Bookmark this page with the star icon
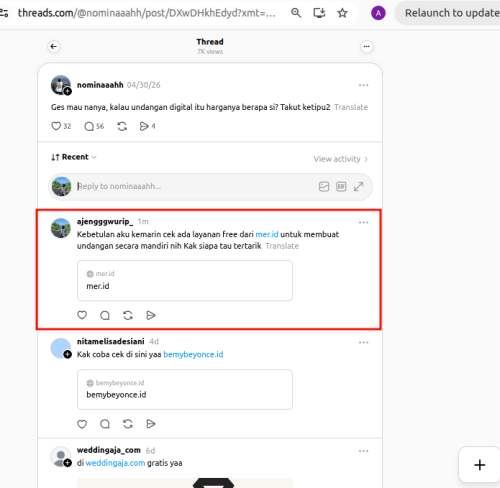The image size is (500, 488). tap(342, 13)
